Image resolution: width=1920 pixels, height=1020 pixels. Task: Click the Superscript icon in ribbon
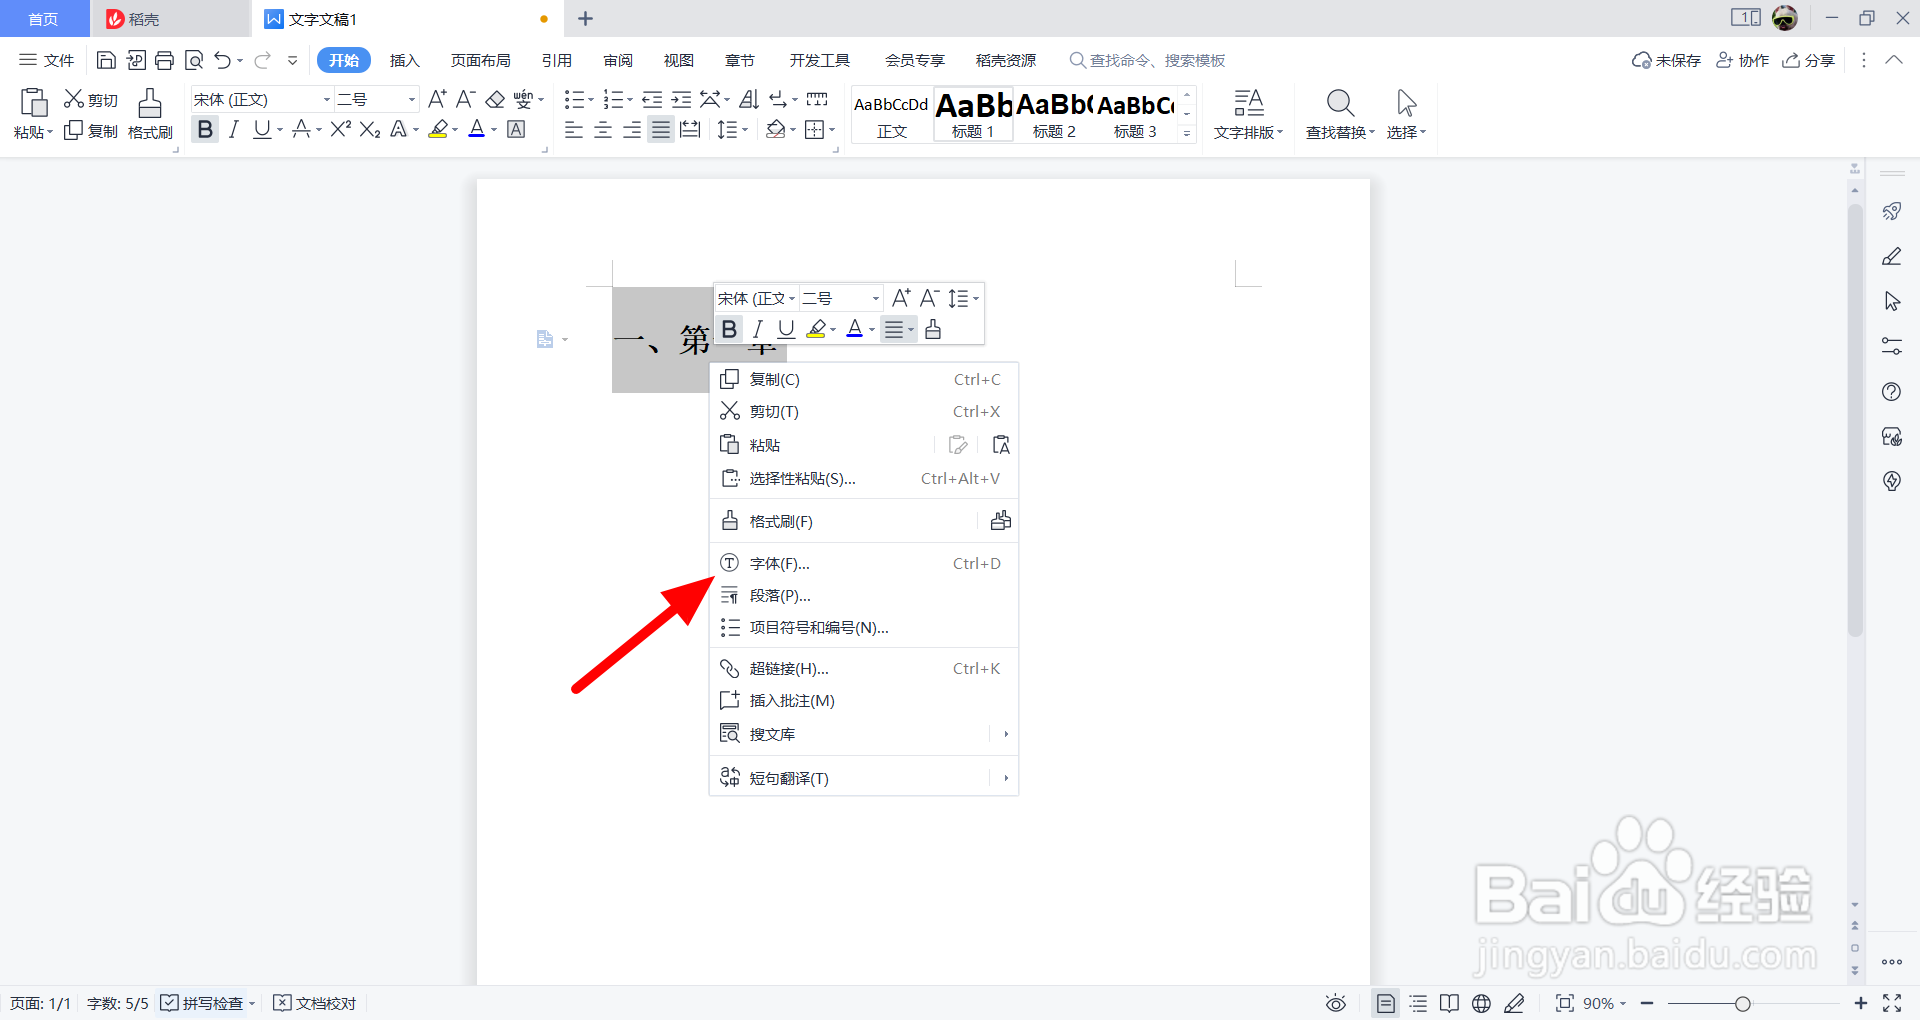(x=340, y=129)
